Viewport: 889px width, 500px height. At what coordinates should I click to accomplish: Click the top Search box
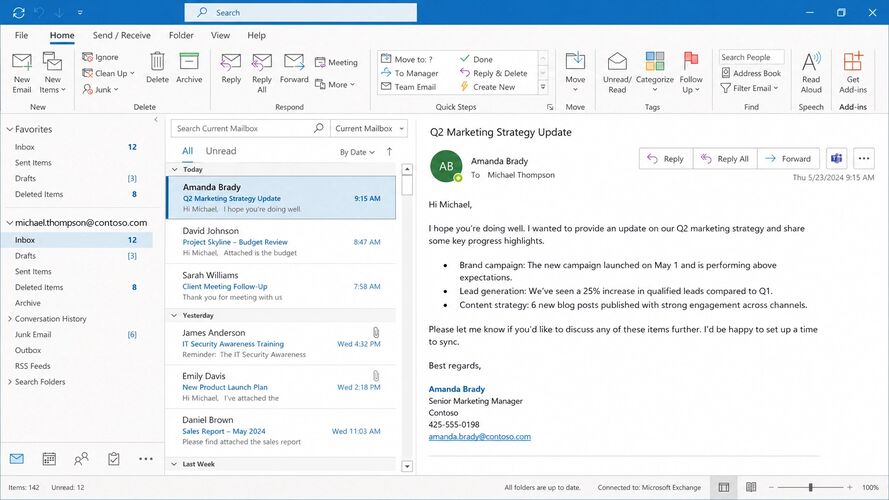pos(300,12)
